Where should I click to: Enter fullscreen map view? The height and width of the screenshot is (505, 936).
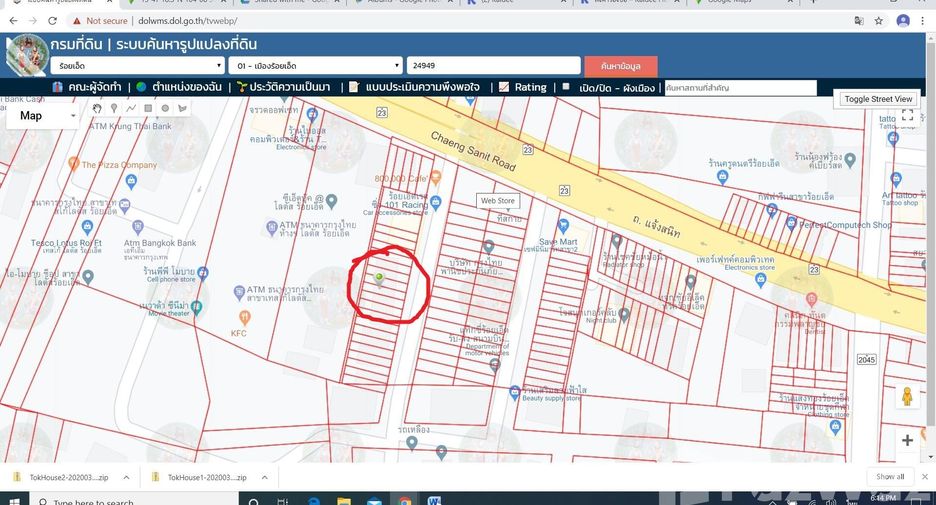pyautogui.click(x=907, y=115)
